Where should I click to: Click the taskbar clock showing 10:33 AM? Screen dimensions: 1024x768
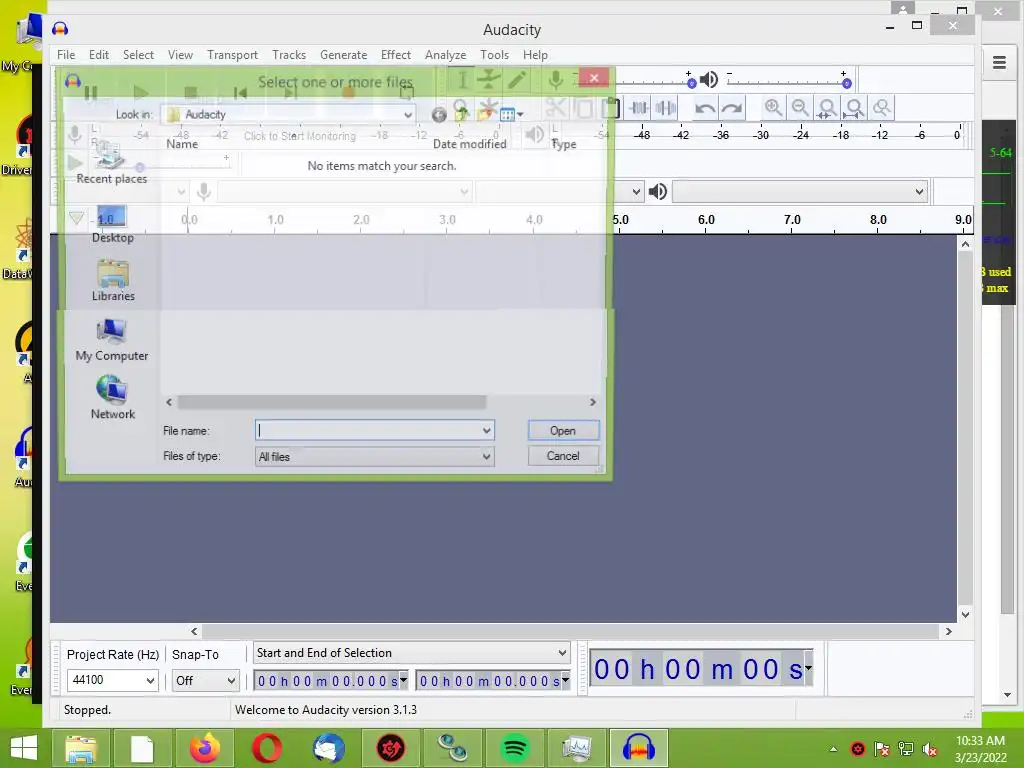980,749
